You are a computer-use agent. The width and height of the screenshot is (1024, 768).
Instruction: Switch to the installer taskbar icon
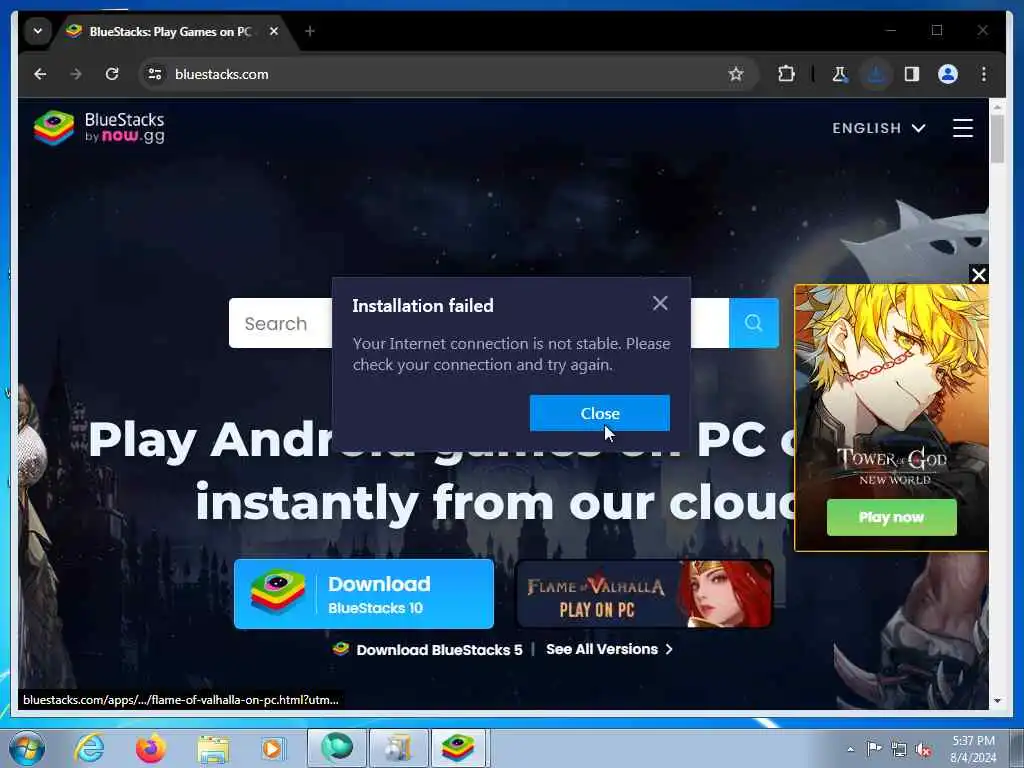point(398,748)
